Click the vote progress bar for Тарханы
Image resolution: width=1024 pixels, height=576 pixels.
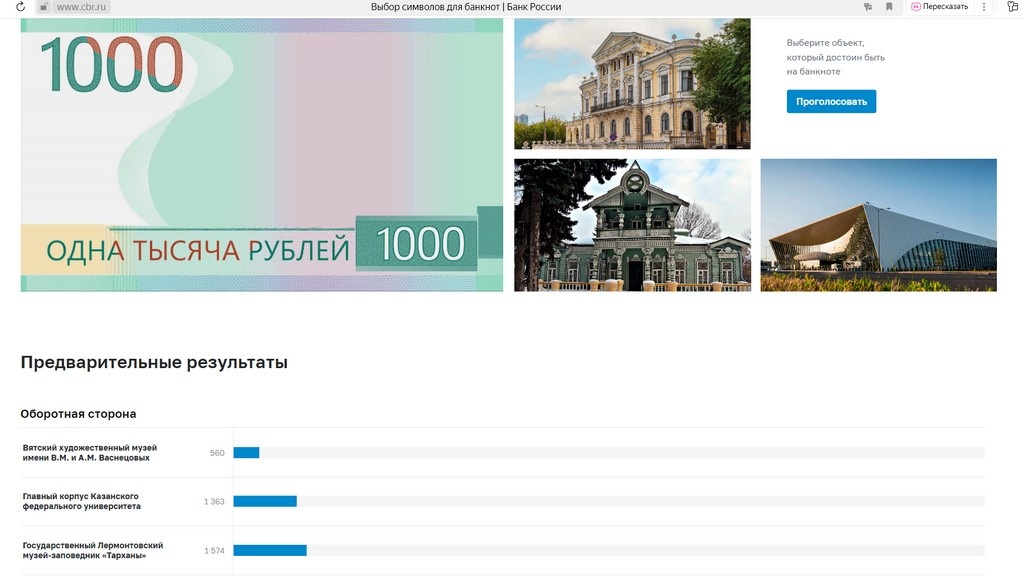(x=270, y=549)
